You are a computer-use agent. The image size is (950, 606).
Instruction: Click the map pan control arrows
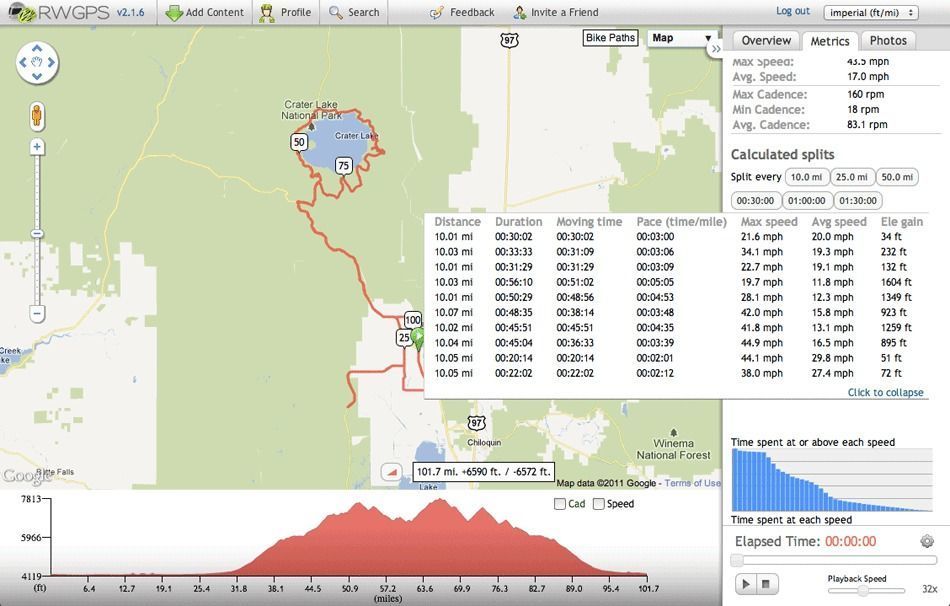(37, 63)
